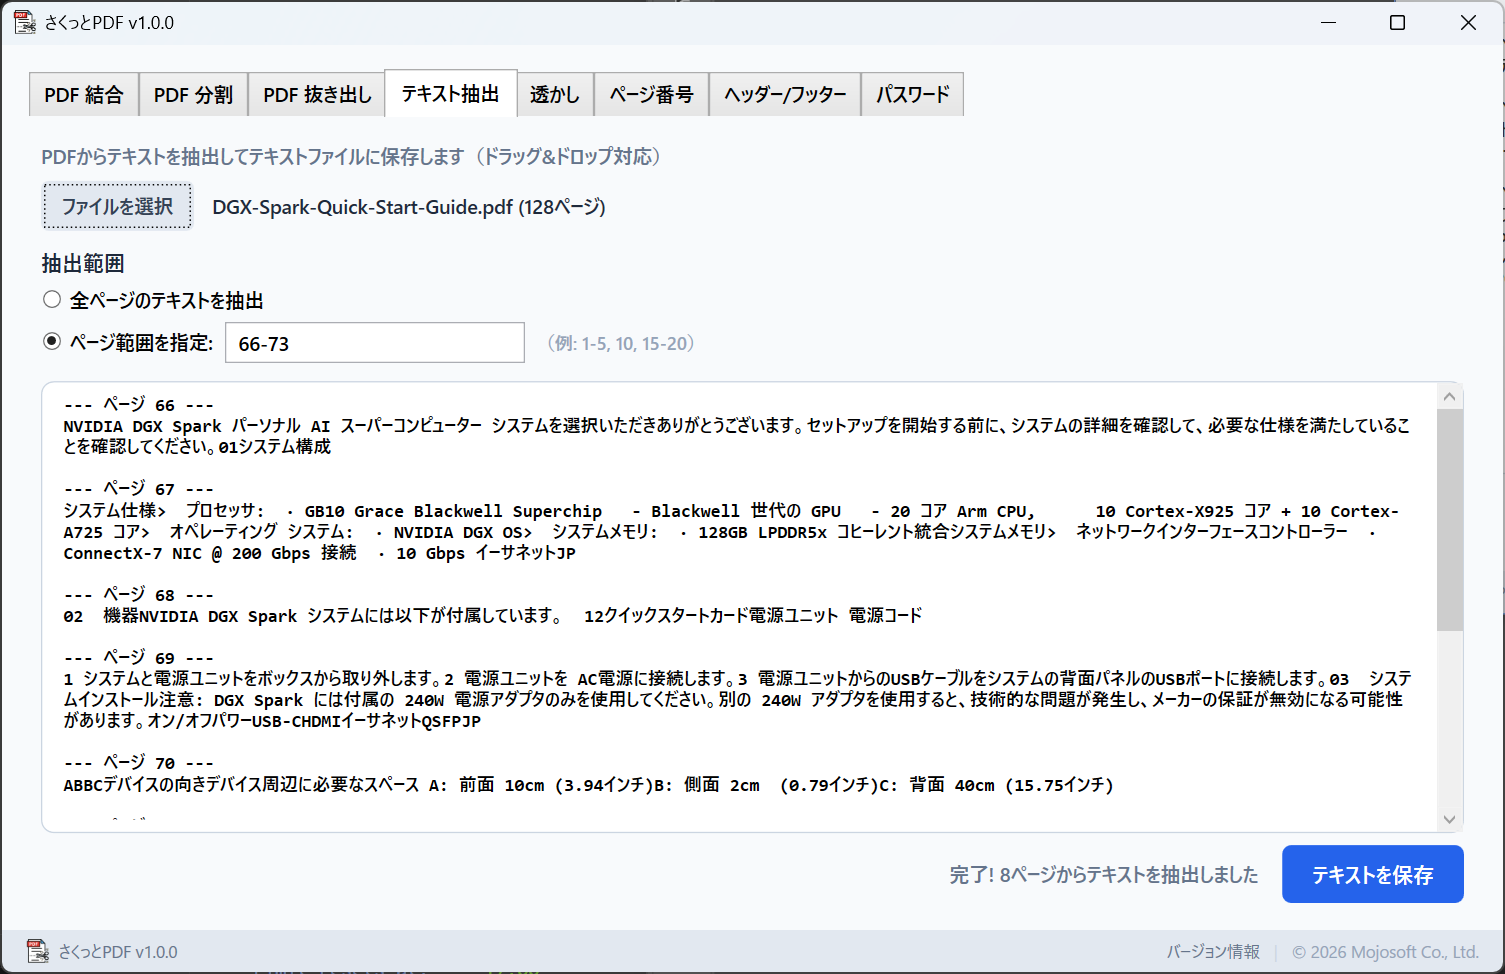Select the ヘッダー/フッター tab

click(x=784, y=93)
